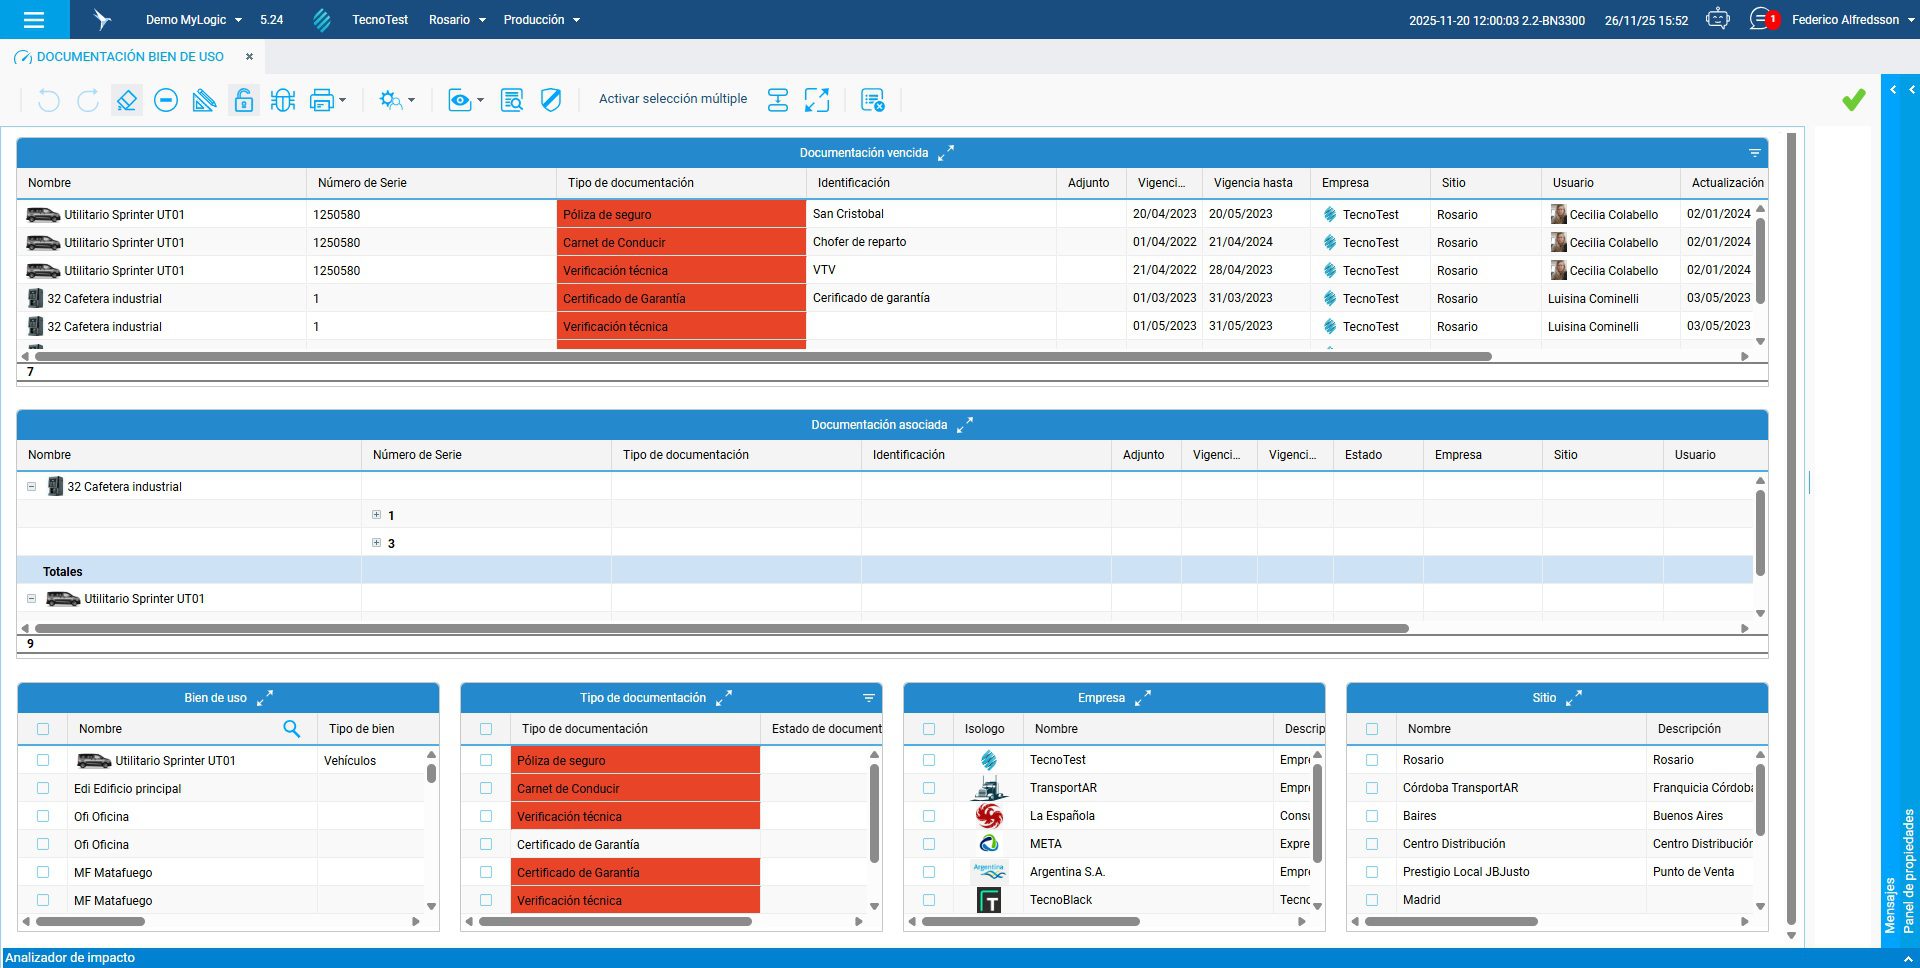Click the fullscreen expand toolbar icon
Screen dimensions: 1920x968
click(x=817, y=100)
